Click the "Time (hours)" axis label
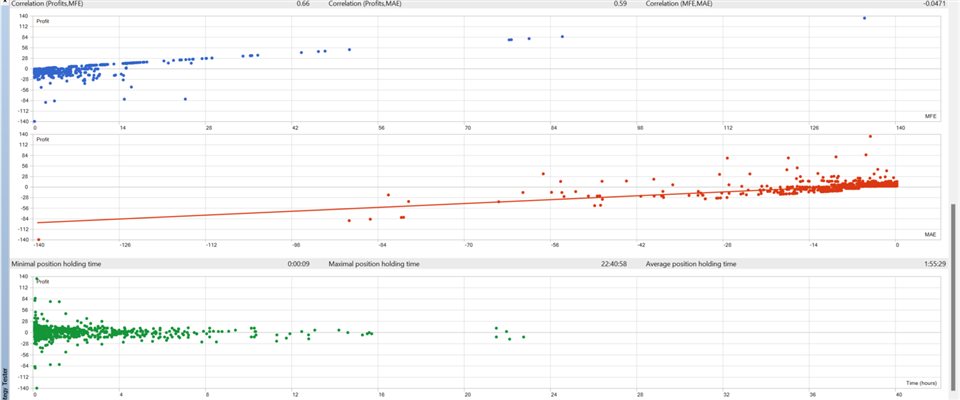The image size is (960, 400). coord(923,383)
